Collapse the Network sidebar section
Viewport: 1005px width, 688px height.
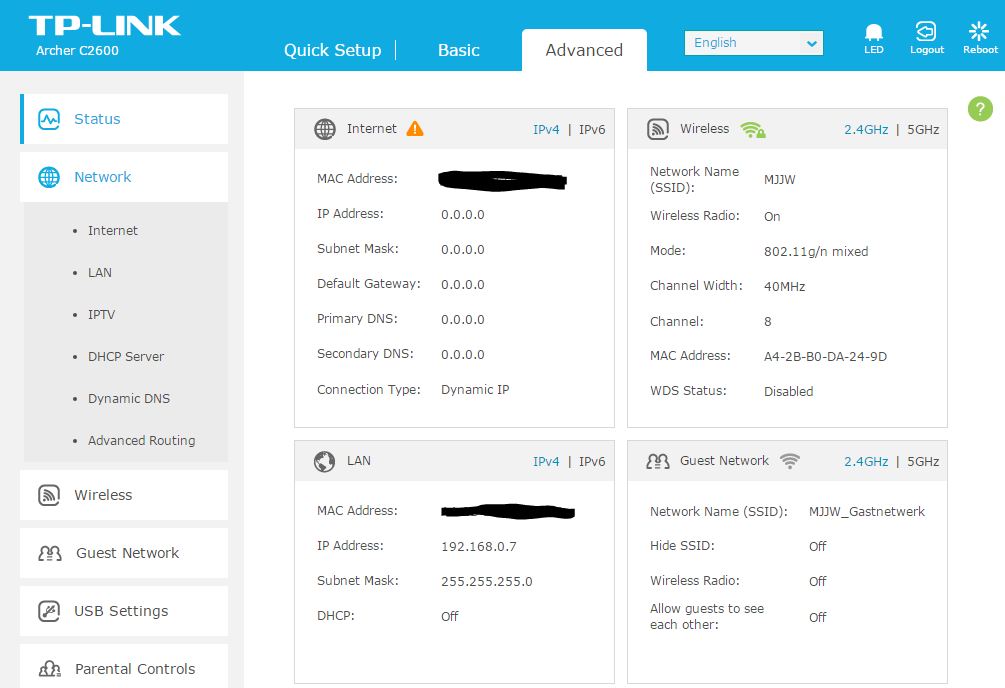(103, 177)
